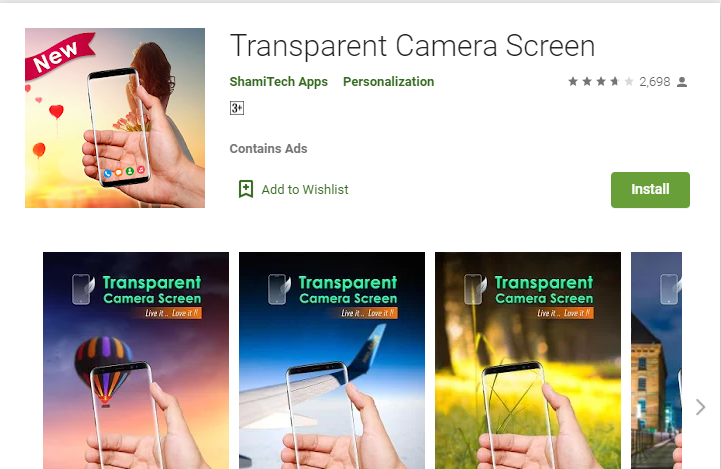
Task: Open the ShamiTech Apps developer page
Action: (278, 81)
